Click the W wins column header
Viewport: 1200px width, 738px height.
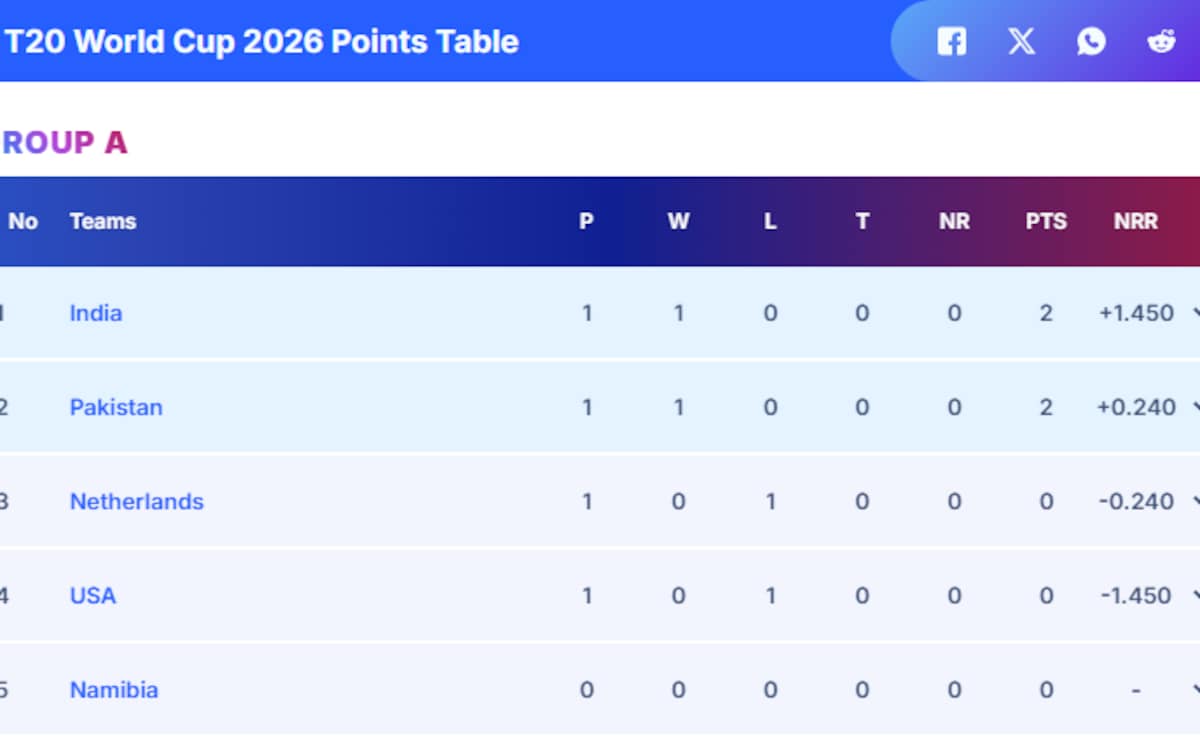[x=678, y=221]
